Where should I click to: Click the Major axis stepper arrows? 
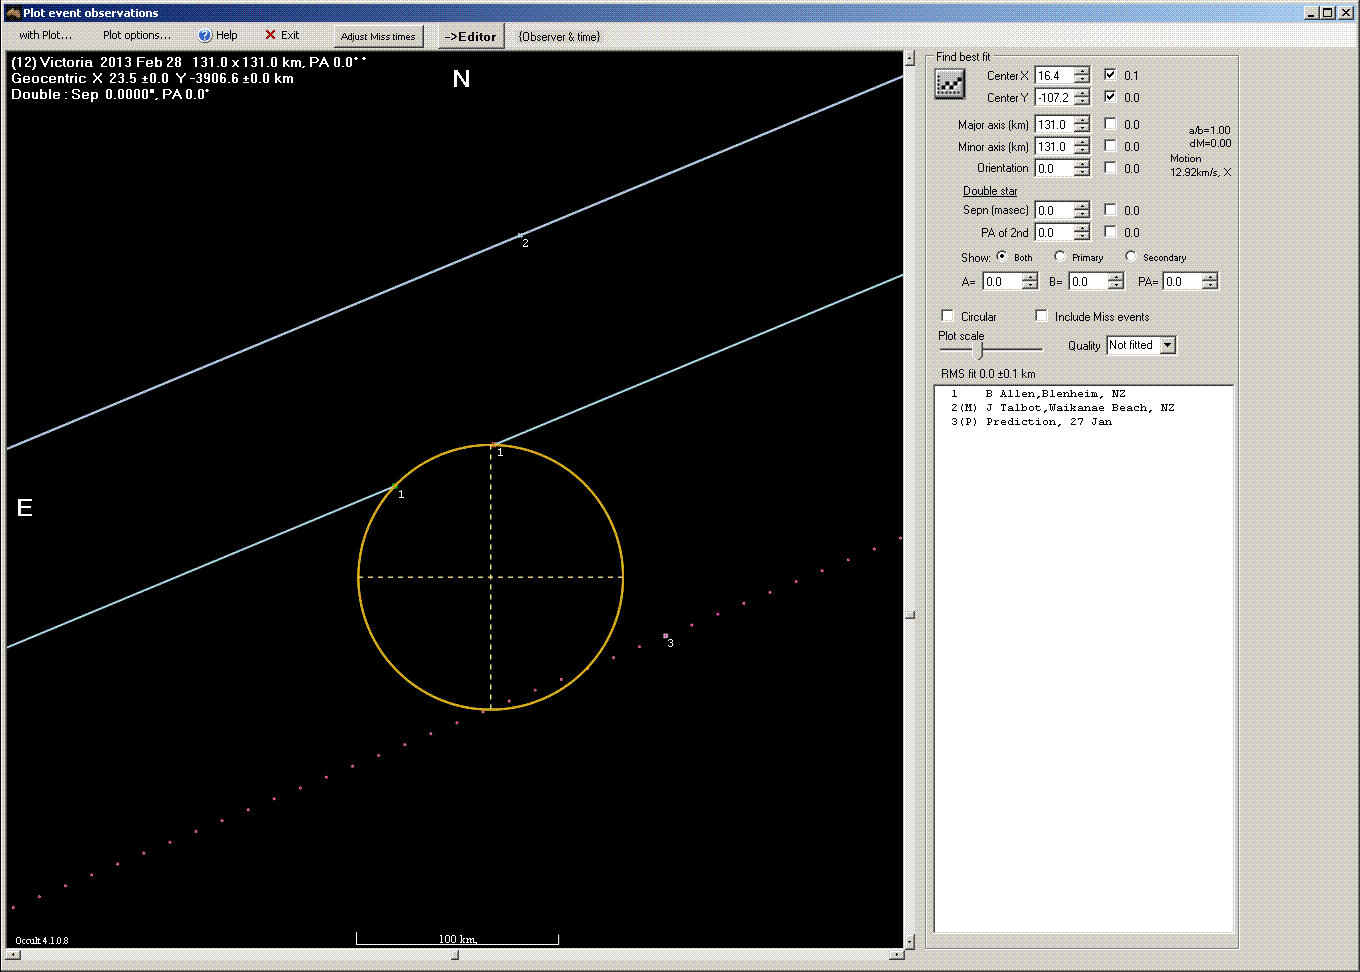tap(1081, 125)
